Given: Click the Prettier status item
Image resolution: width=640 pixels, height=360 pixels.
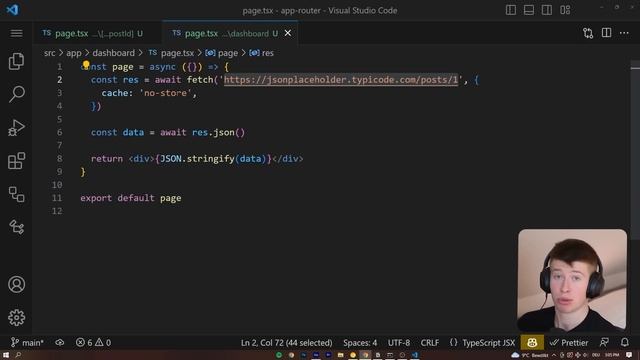Looking at the screenshot, I should 569,342.
